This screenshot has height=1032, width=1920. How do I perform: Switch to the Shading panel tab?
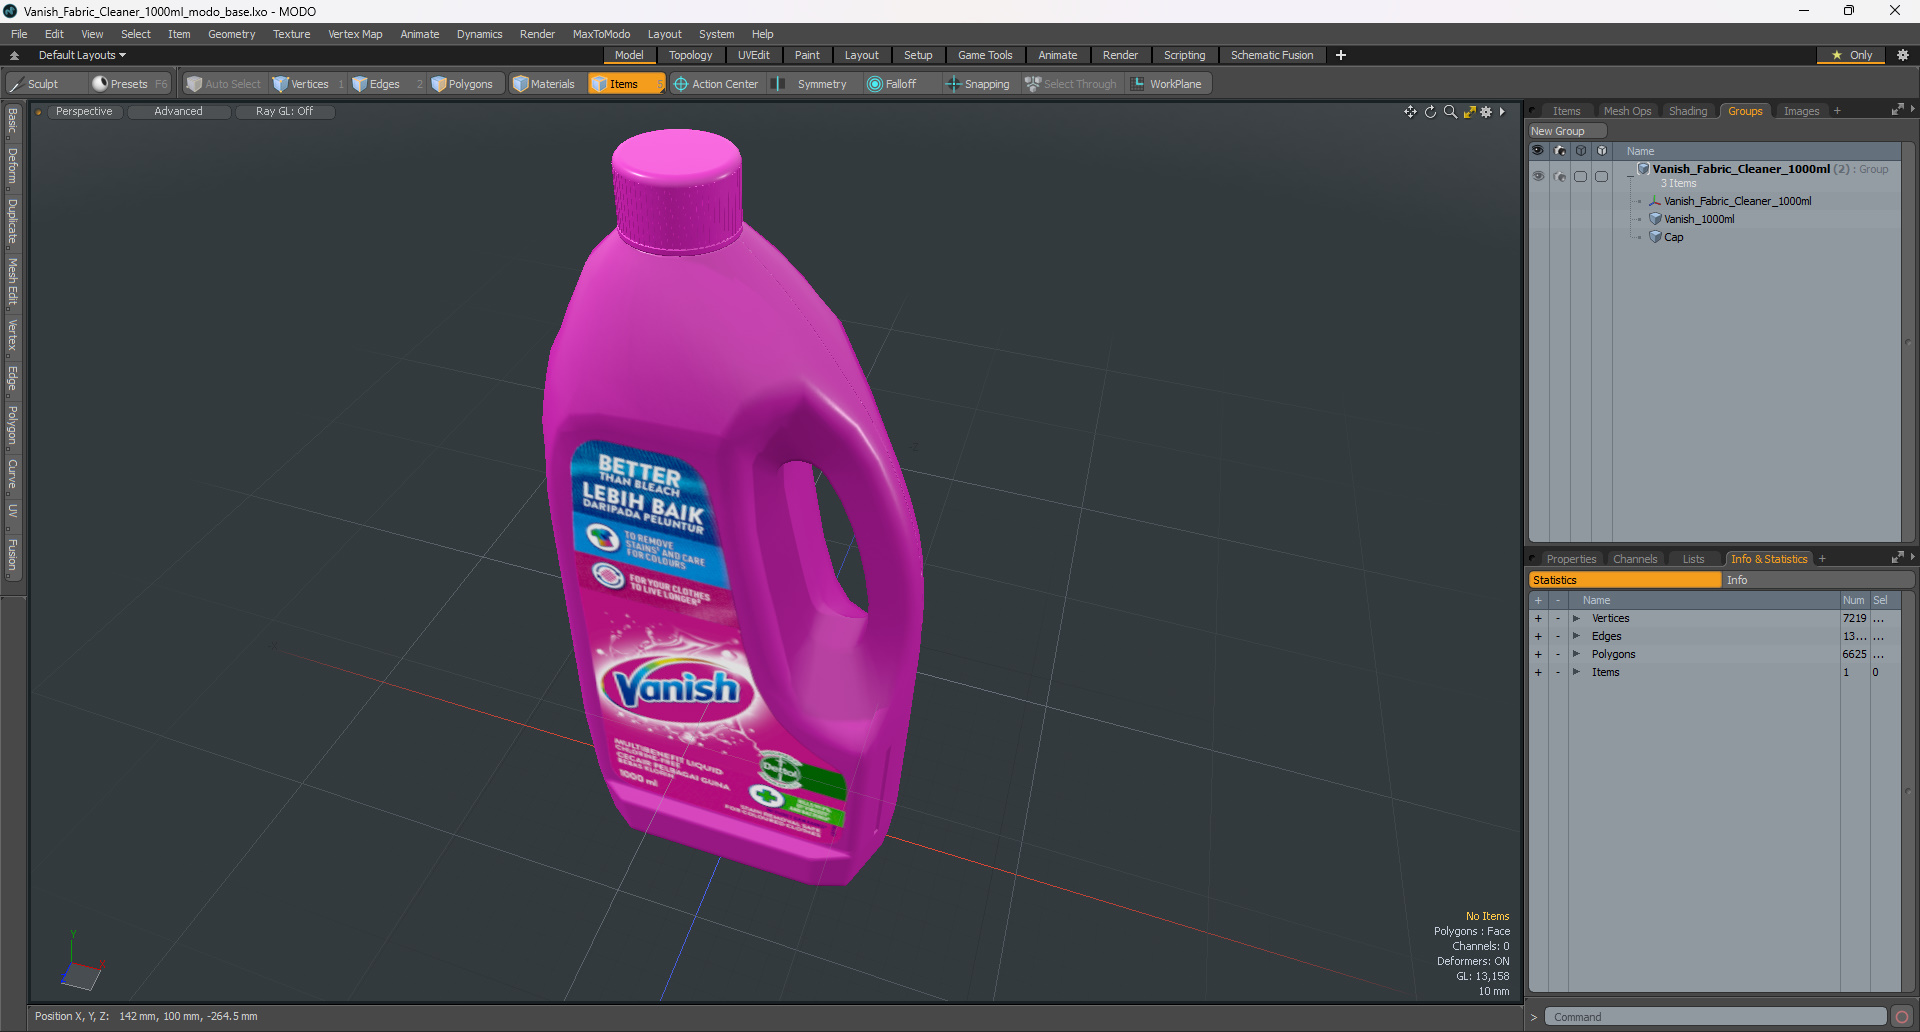coord(1688,111)
